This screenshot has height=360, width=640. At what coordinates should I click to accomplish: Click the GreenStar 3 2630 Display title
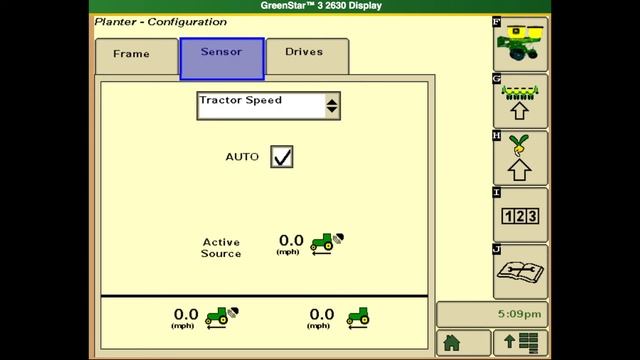(321, 6)
